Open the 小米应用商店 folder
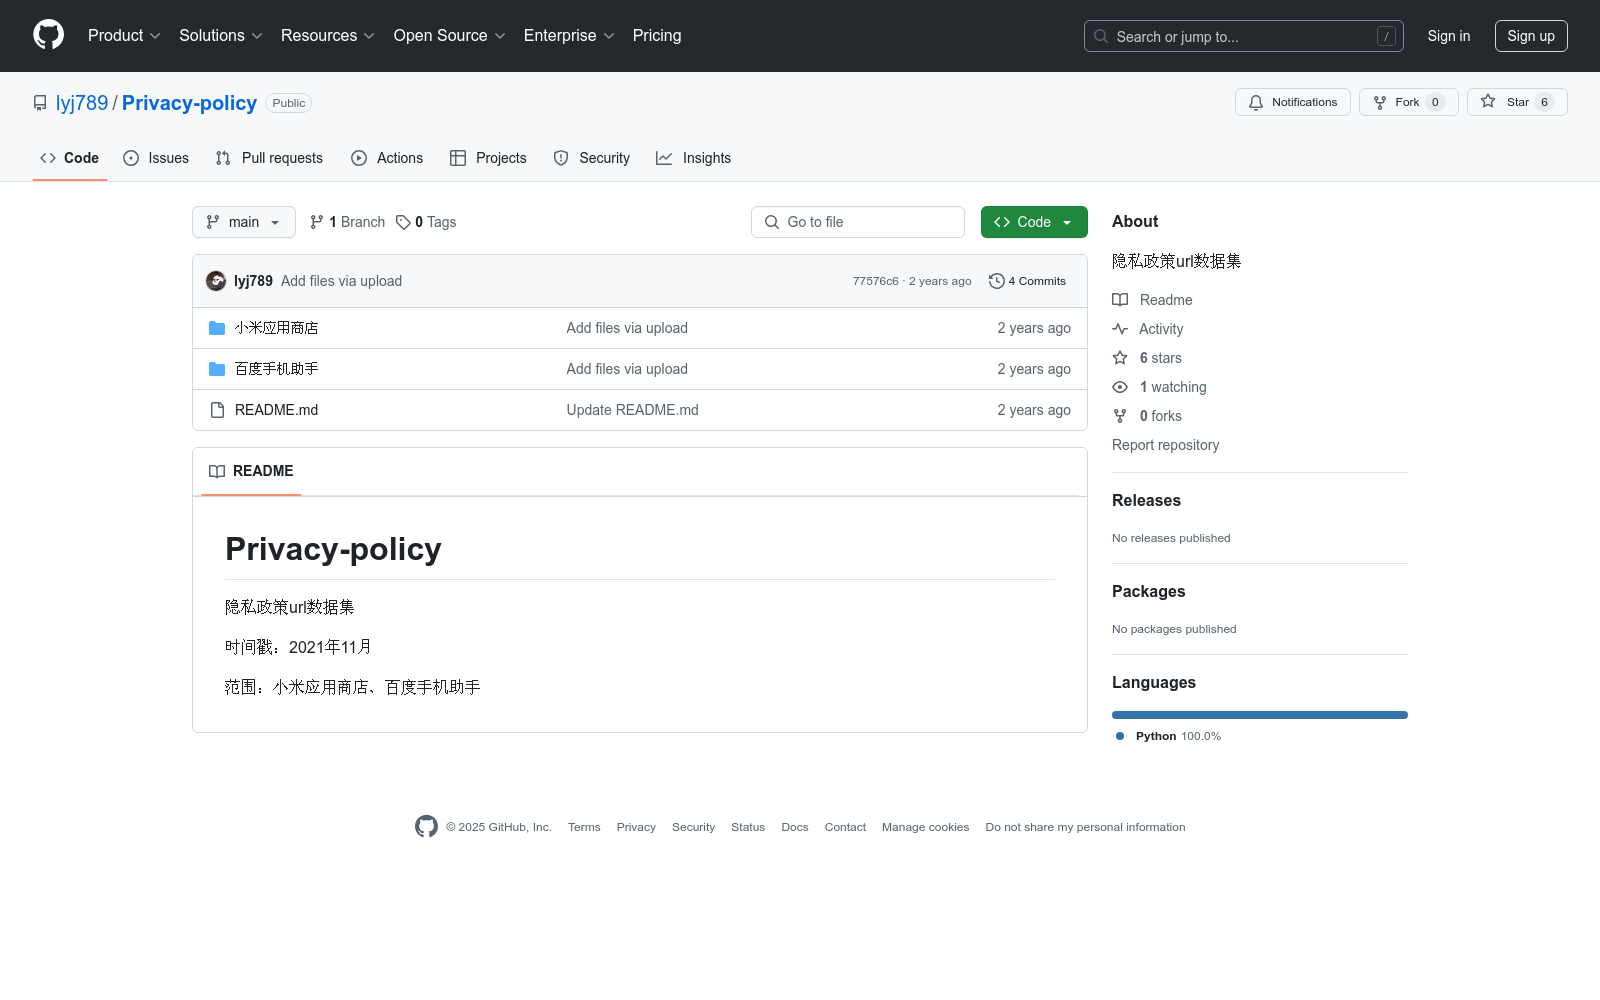The height and width of the screenshot is (1000, 1600). [277, 328]
